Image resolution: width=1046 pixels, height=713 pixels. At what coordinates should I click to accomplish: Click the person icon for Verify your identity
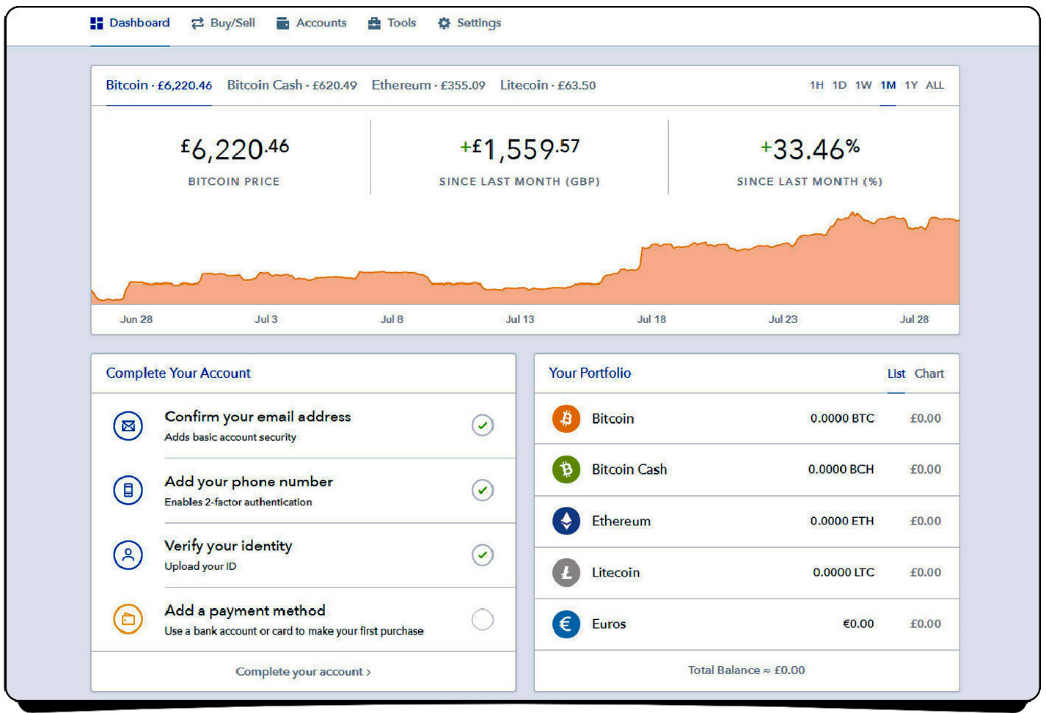click(x=128, y=555)
